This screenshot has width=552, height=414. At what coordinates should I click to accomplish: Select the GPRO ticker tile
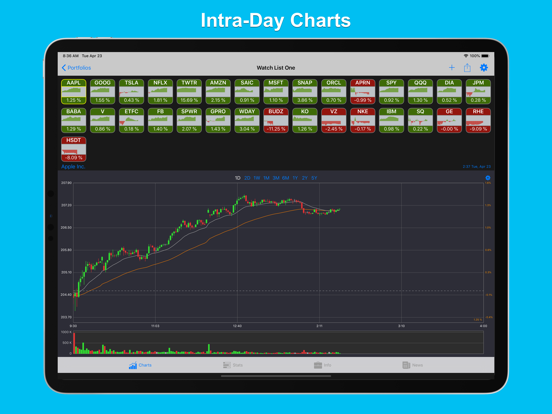[218, 120]
